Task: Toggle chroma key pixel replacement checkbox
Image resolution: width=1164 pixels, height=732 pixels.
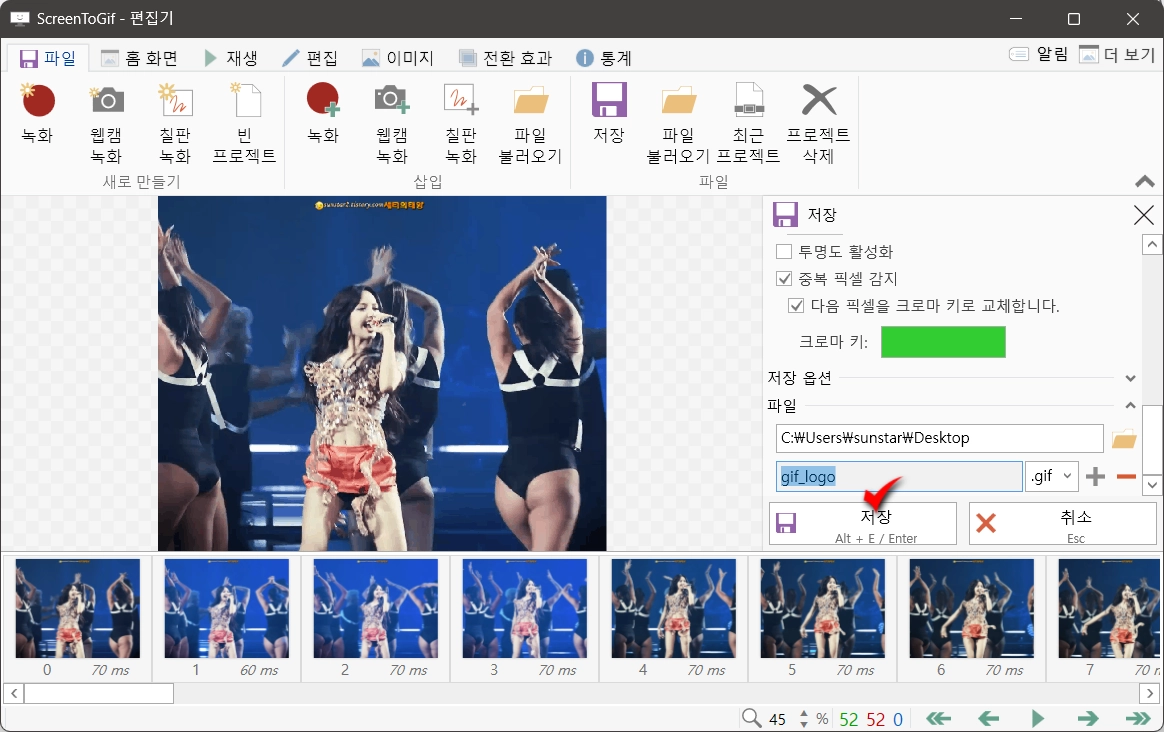Action: 797,305
